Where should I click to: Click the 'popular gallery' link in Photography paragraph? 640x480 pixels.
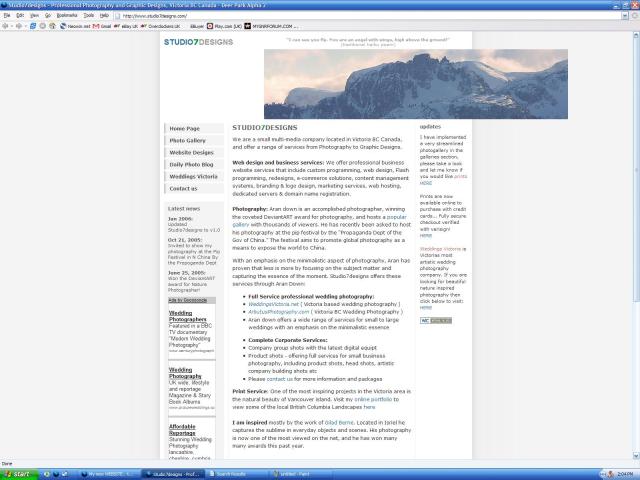point(396,217)
